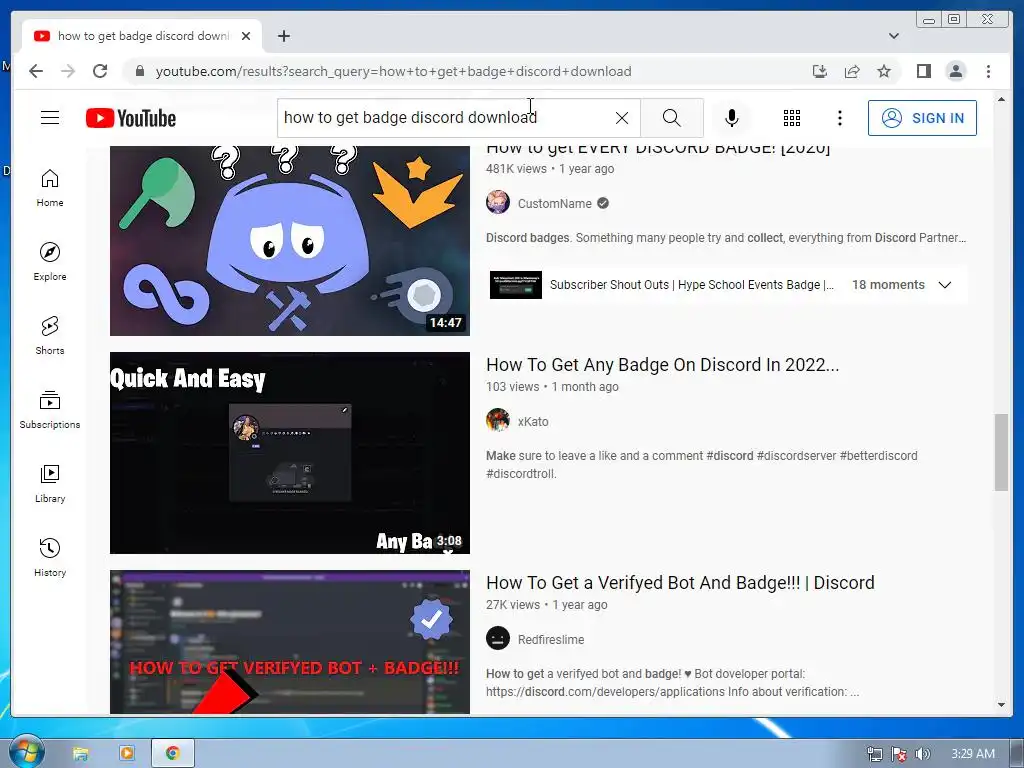Open the media player taskbar icon
Screen dimensions: 1024x768
pos(127,754)
